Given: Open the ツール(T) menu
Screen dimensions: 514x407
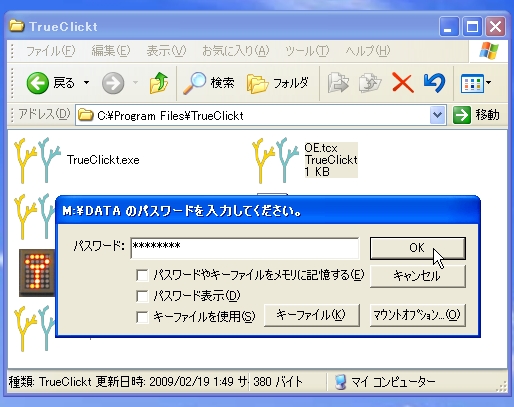Looking at the screenshot, I should pos(307,51).
